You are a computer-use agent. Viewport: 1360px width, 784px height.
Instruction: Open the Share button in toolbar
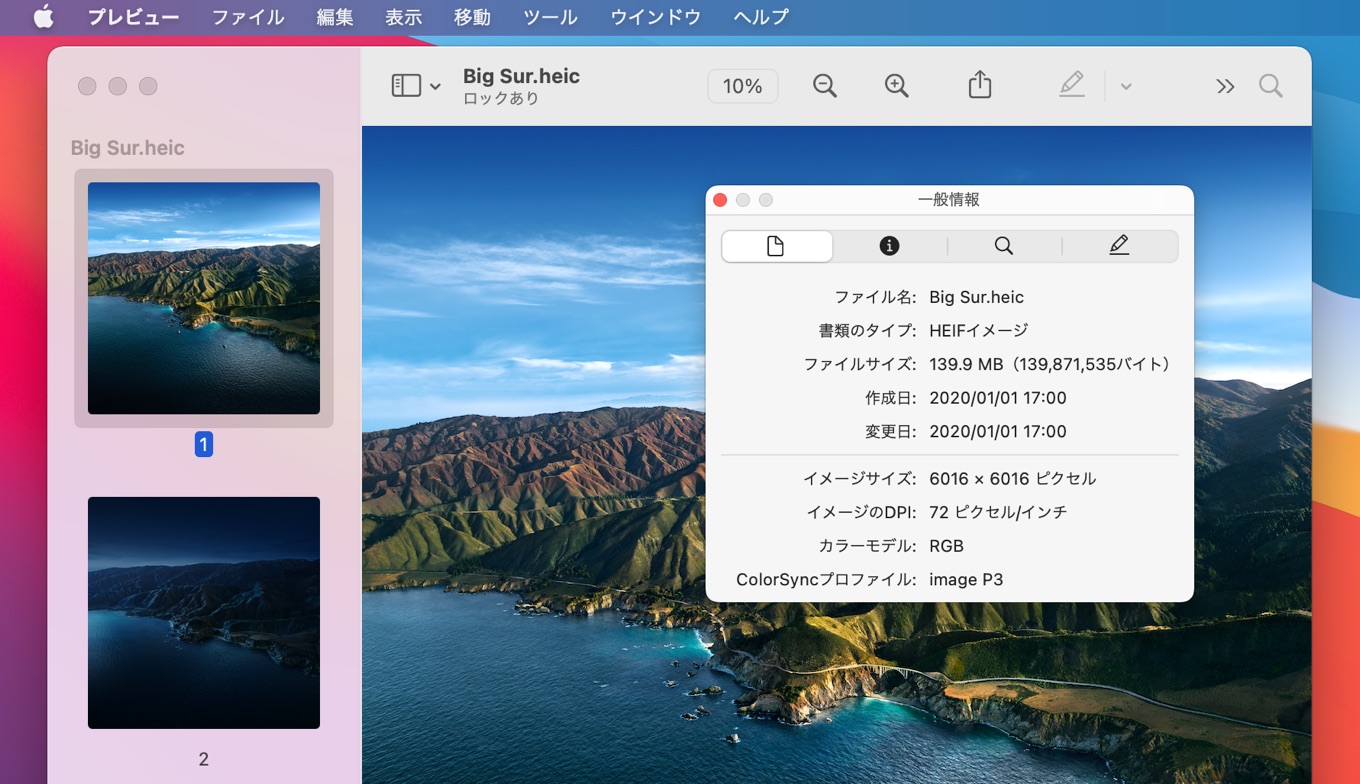(x=980, y=85)
